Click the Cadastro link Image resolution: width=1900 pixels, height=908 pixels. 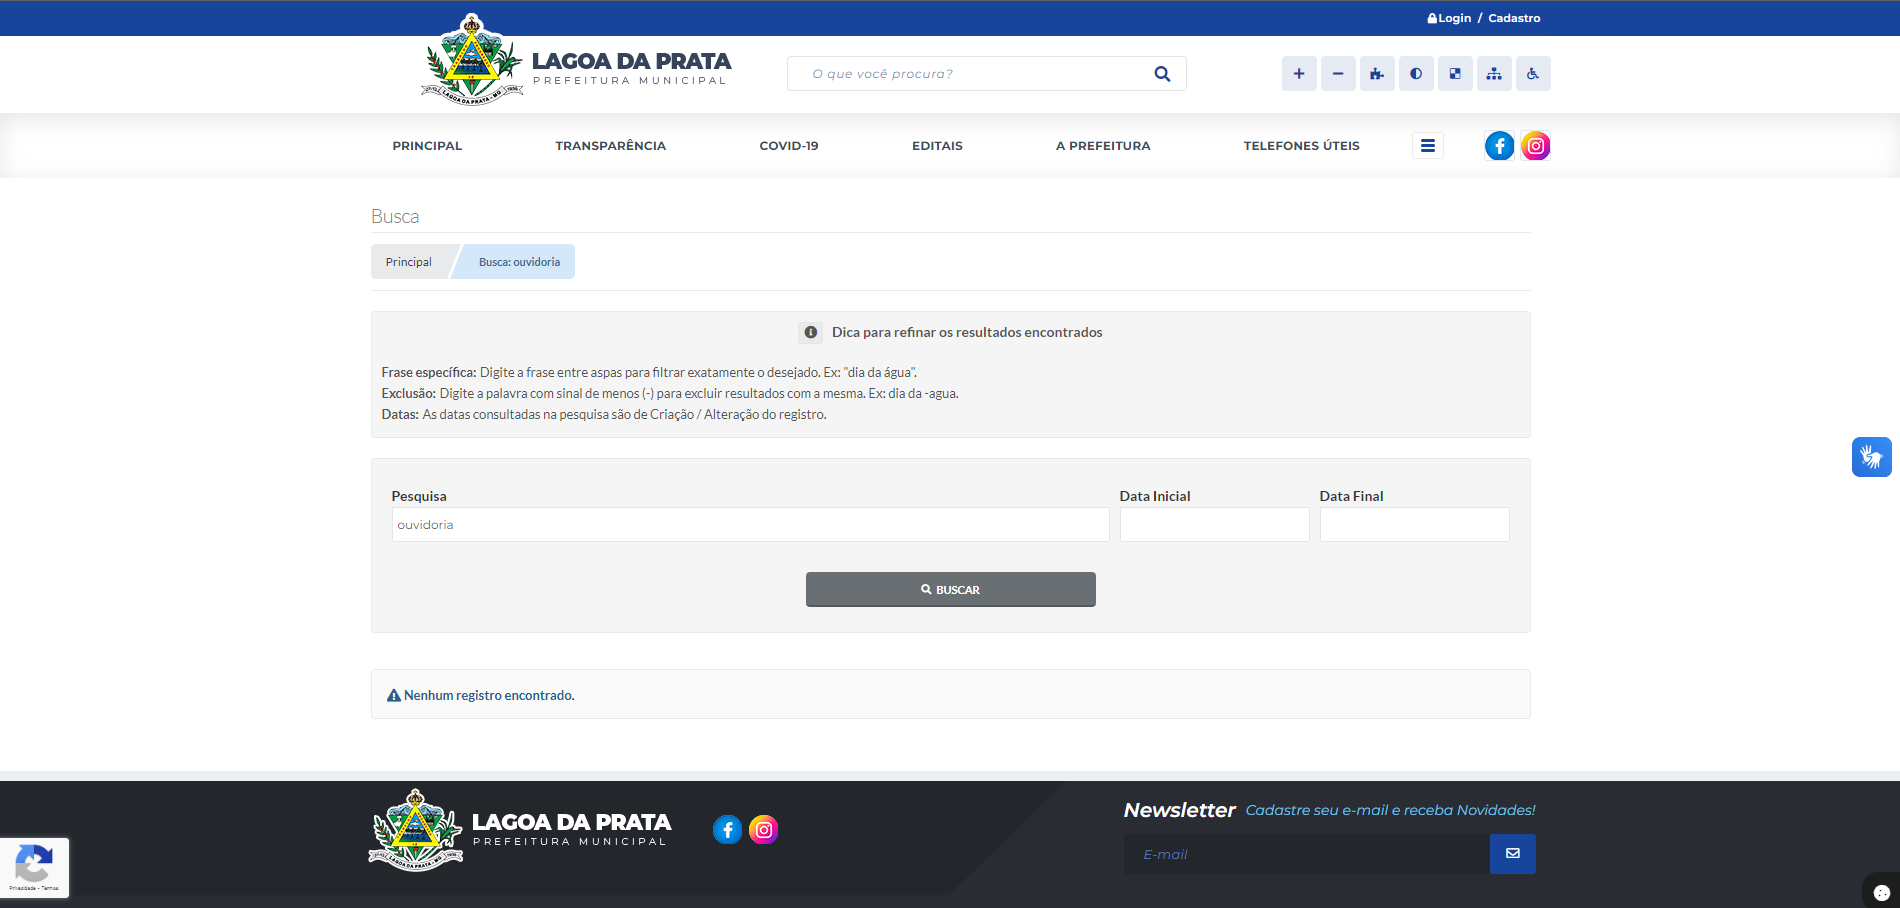pos(1514,18)
